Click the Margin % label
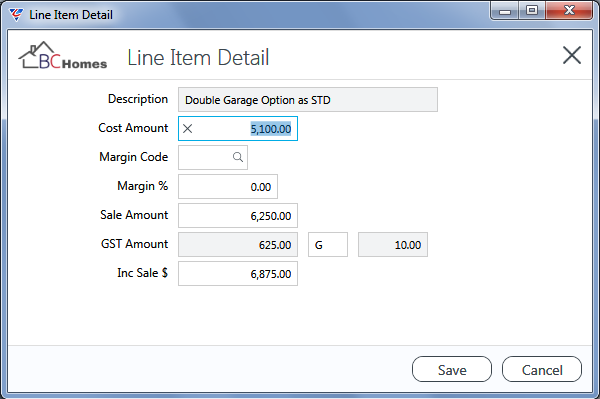The height and width of the screenshot is (399, 600). tap(142, 186)
